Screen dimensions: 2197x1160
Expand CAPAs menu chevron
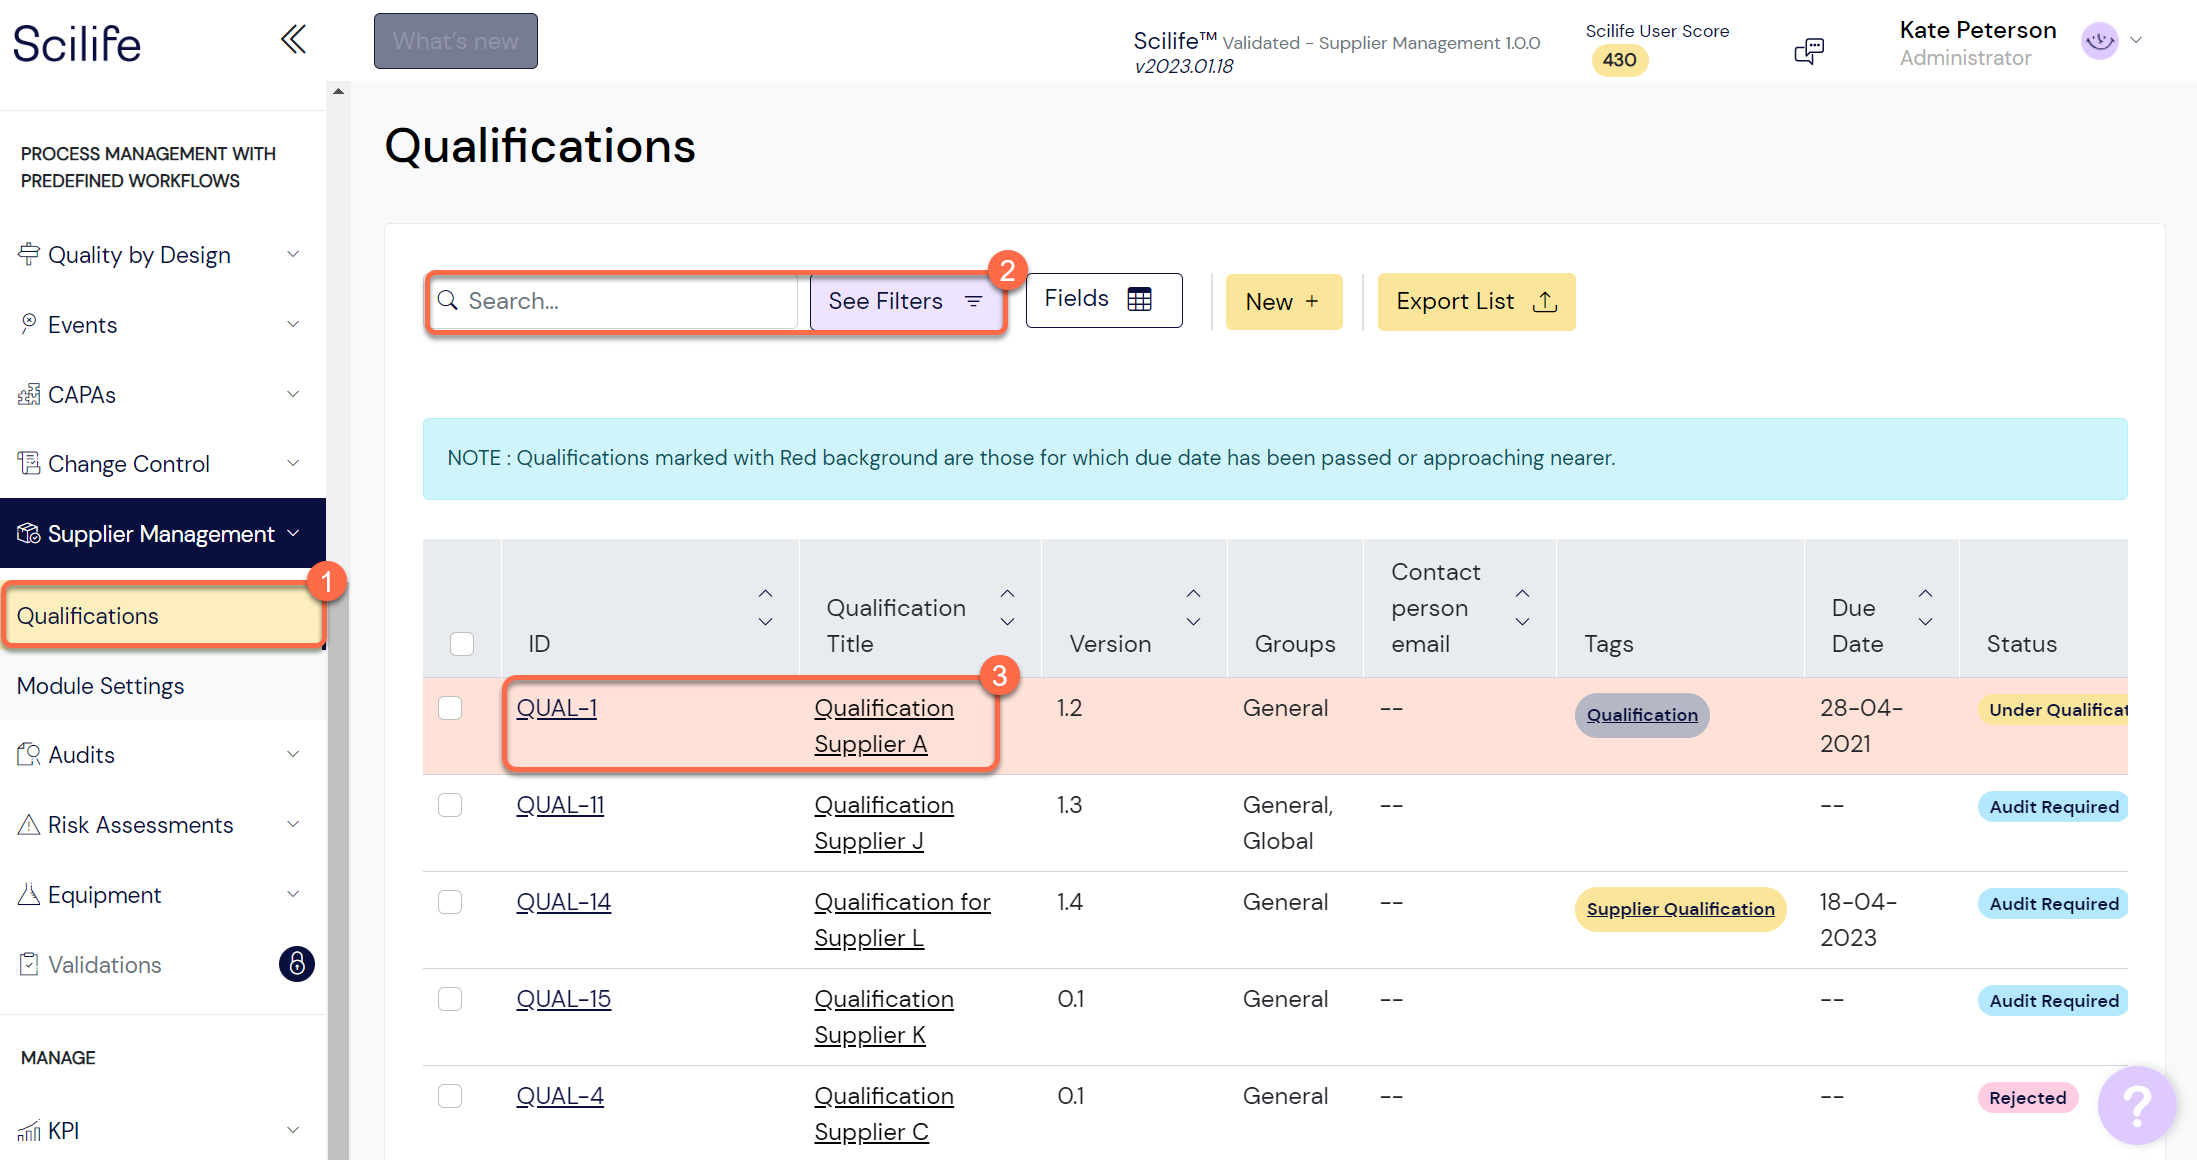293,394
